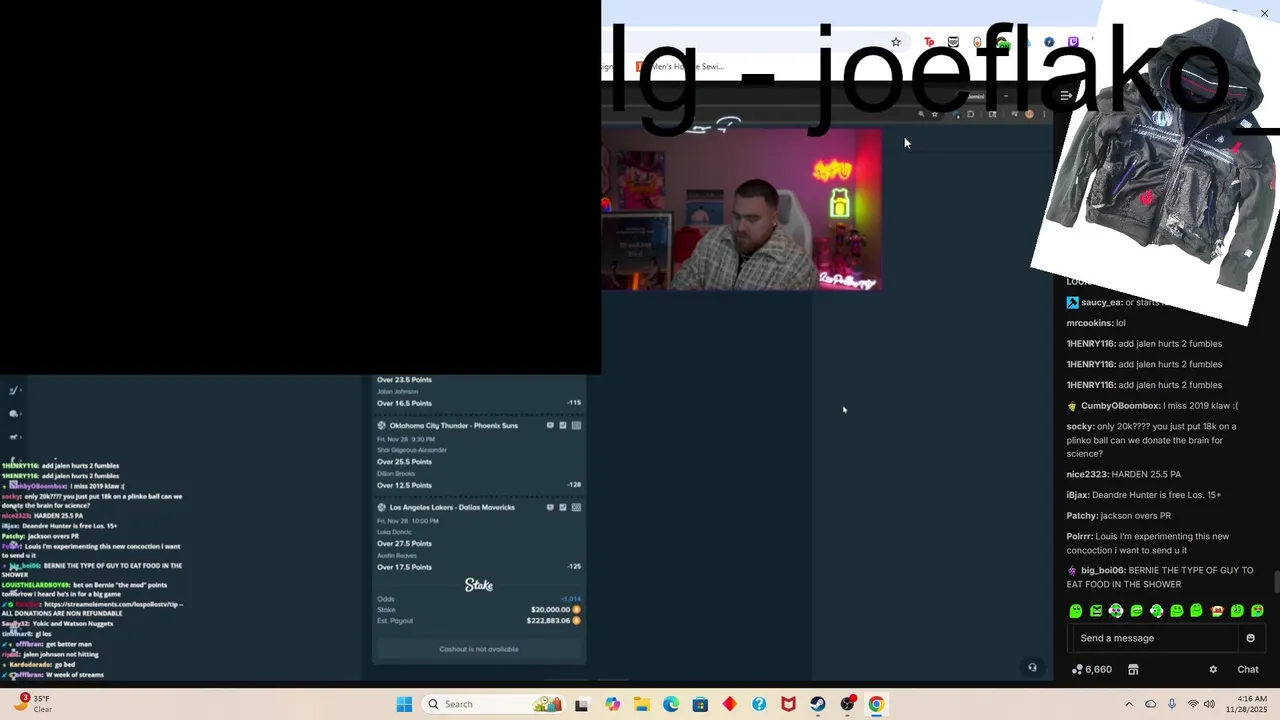Screen dimensions: 1280x720
Task: Click username saucy_ea in chat
Action: [x=1101, y=303]
